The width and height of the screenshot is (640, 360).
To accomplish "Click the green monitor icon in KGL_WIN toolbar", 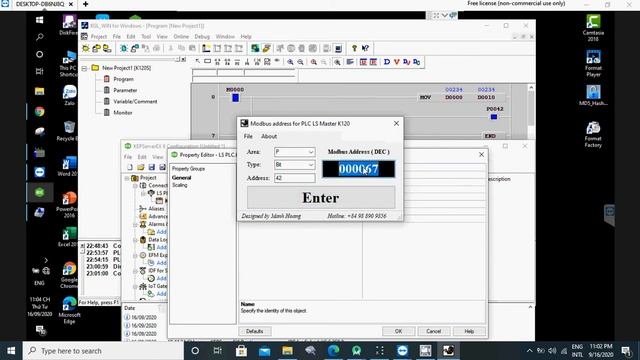I will [255, 48].
